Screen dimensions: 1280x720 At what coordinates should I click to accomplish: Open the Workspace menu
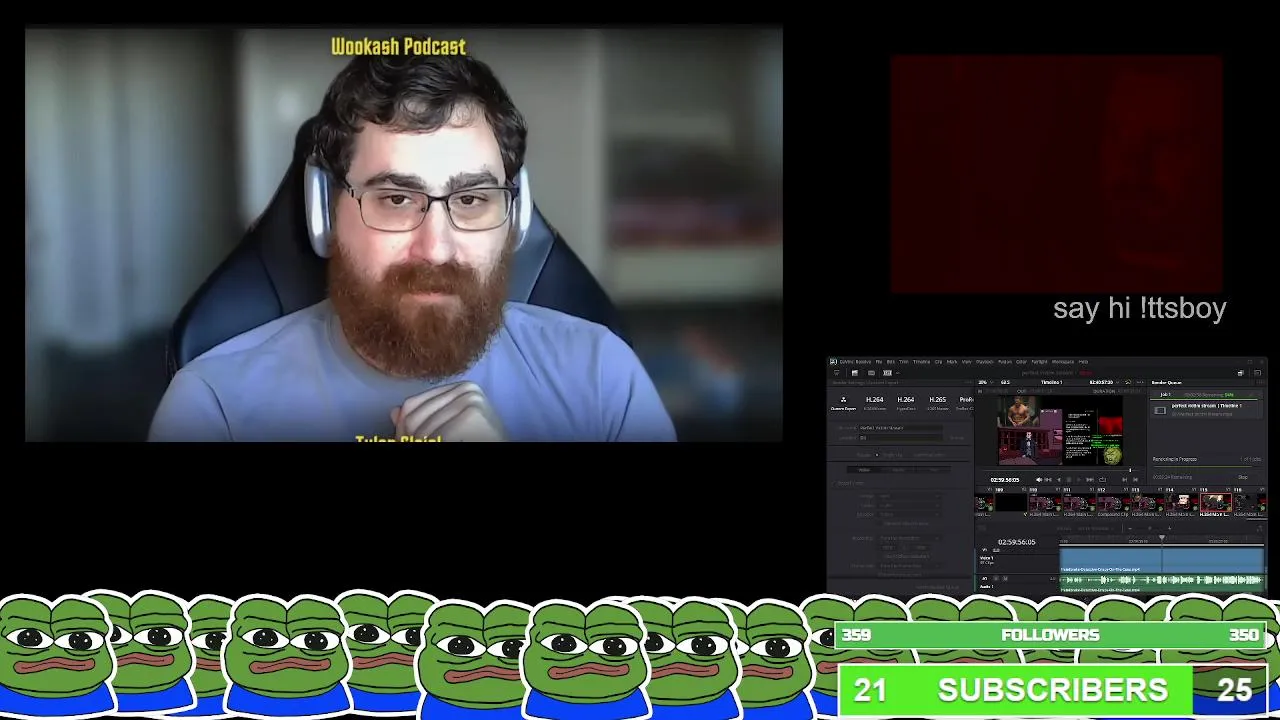(x=1063, y=362)
